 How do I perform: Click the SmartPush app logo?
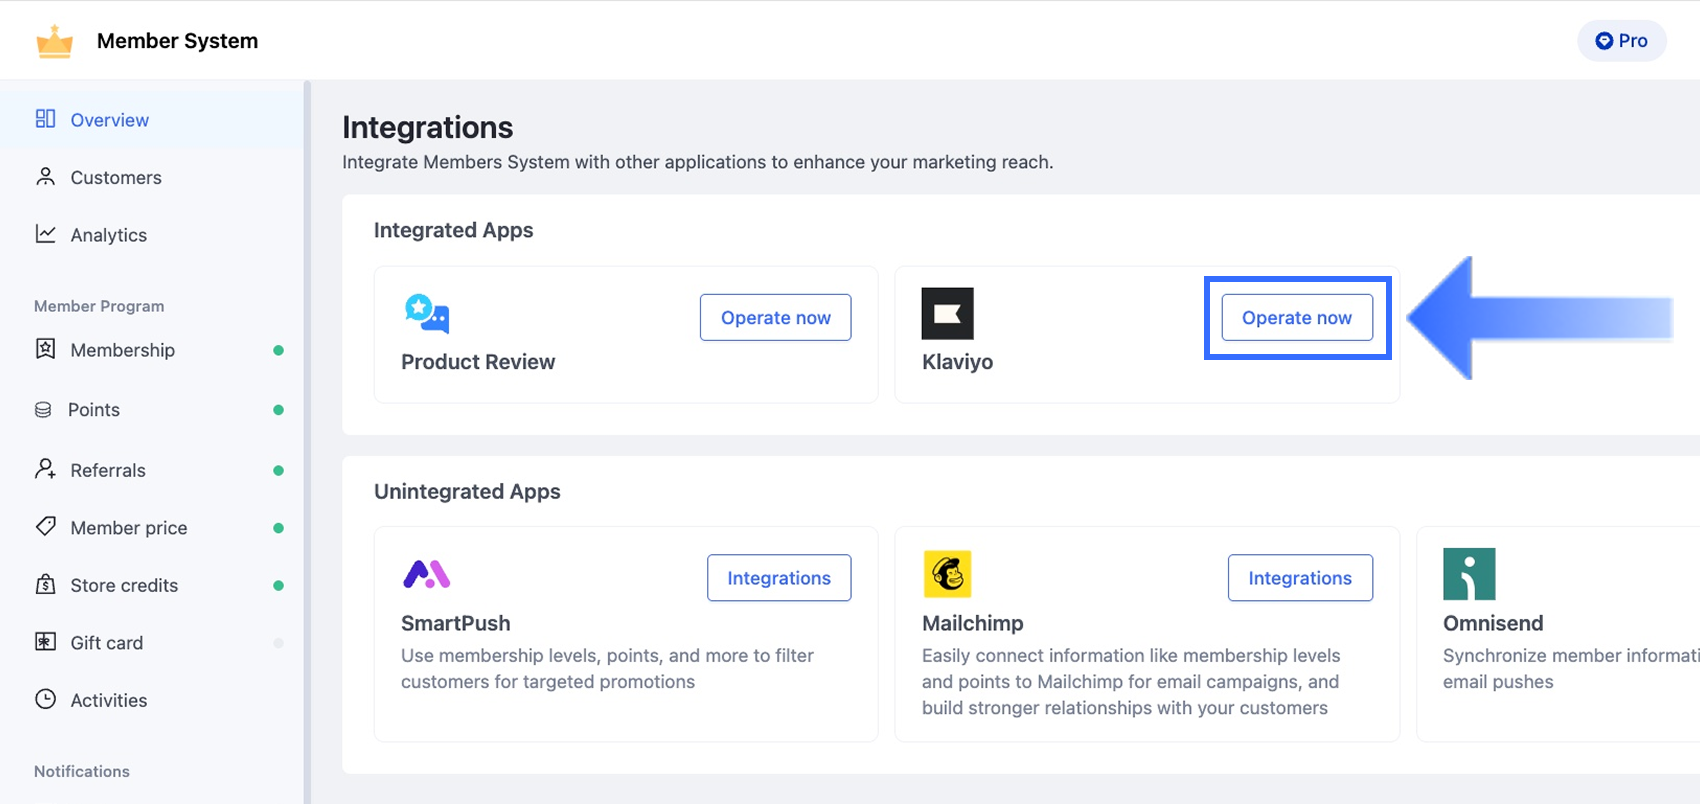(x=427, y=574)
